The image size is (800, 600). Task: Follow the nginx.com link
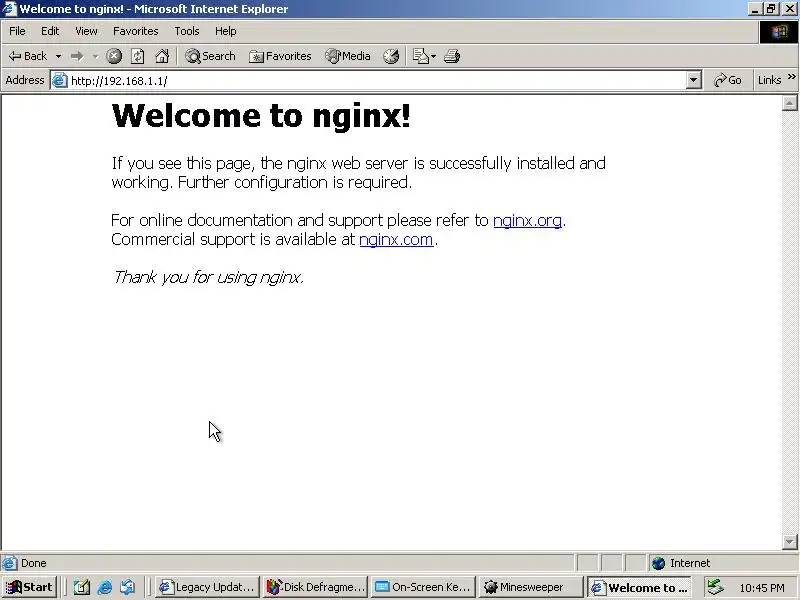[x=396, y=239]
